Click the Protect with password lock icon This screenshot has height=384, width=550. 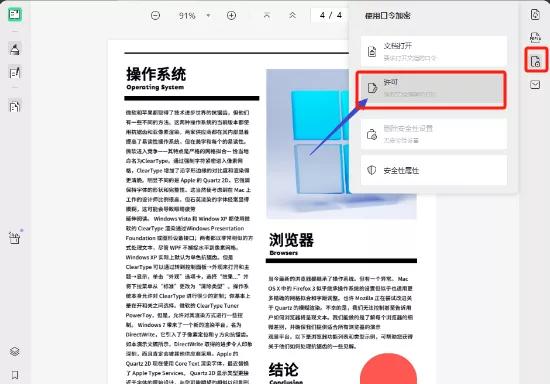pyautogui.click(x=536, y=61)
